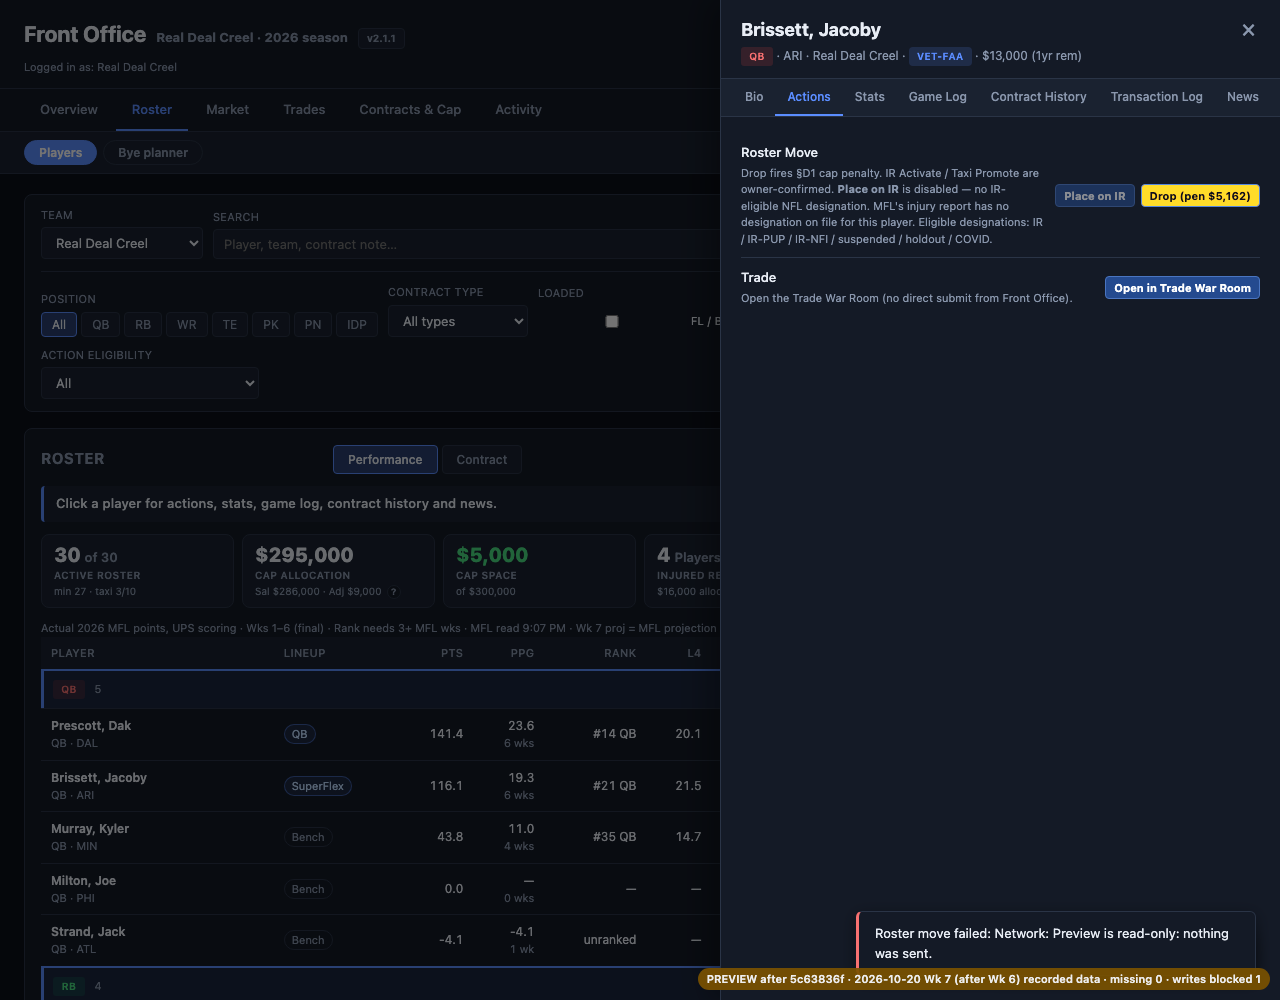Filter positions by WR
Viewport: 1280px width, 1000px height.
click(187, 325)
